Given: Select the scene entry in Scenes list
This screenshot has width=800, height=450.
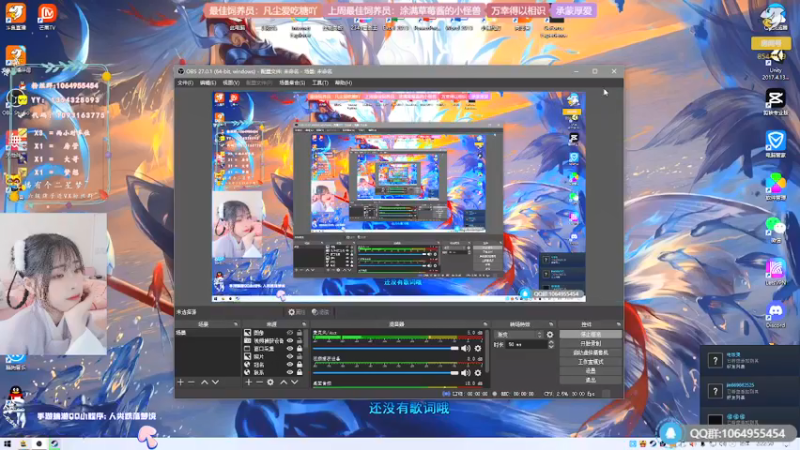Looking at the screenshot, I should click(x=208, y=333).
